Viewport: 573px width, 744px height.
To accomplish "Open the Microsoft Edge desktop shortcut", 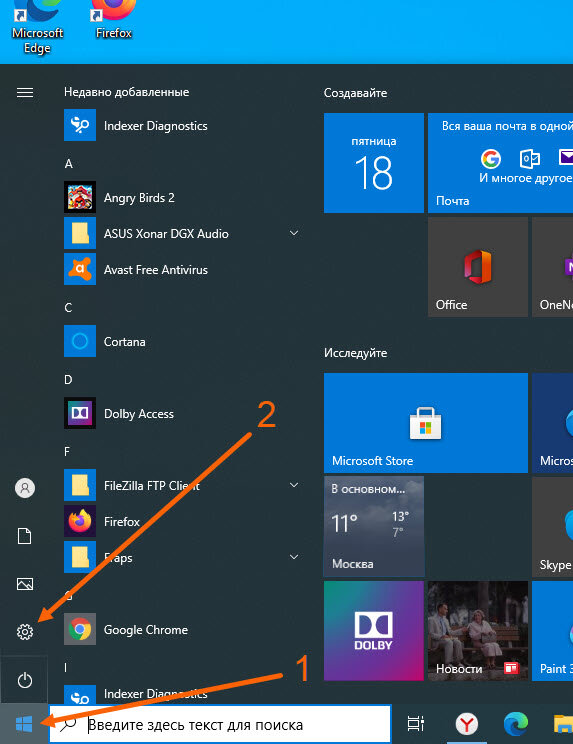I will (x=37, y=28).
